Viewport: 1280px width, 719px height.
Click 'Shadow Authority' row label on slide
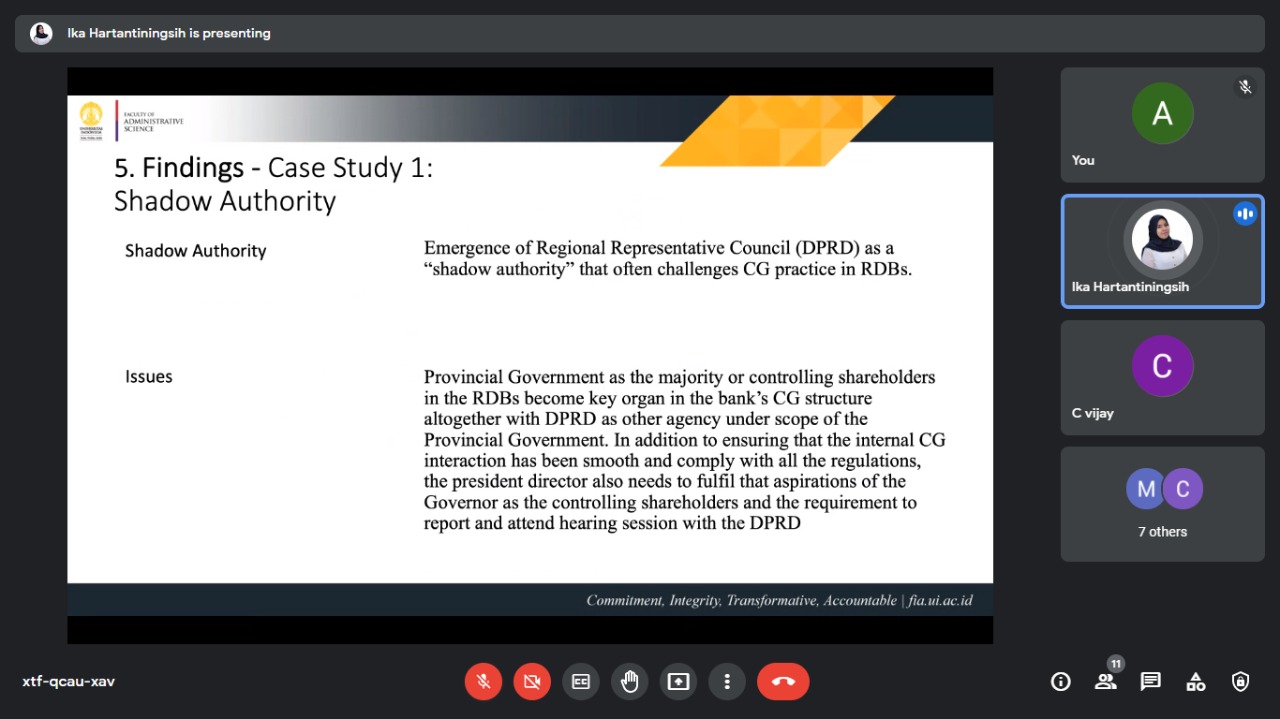(196, 251)
